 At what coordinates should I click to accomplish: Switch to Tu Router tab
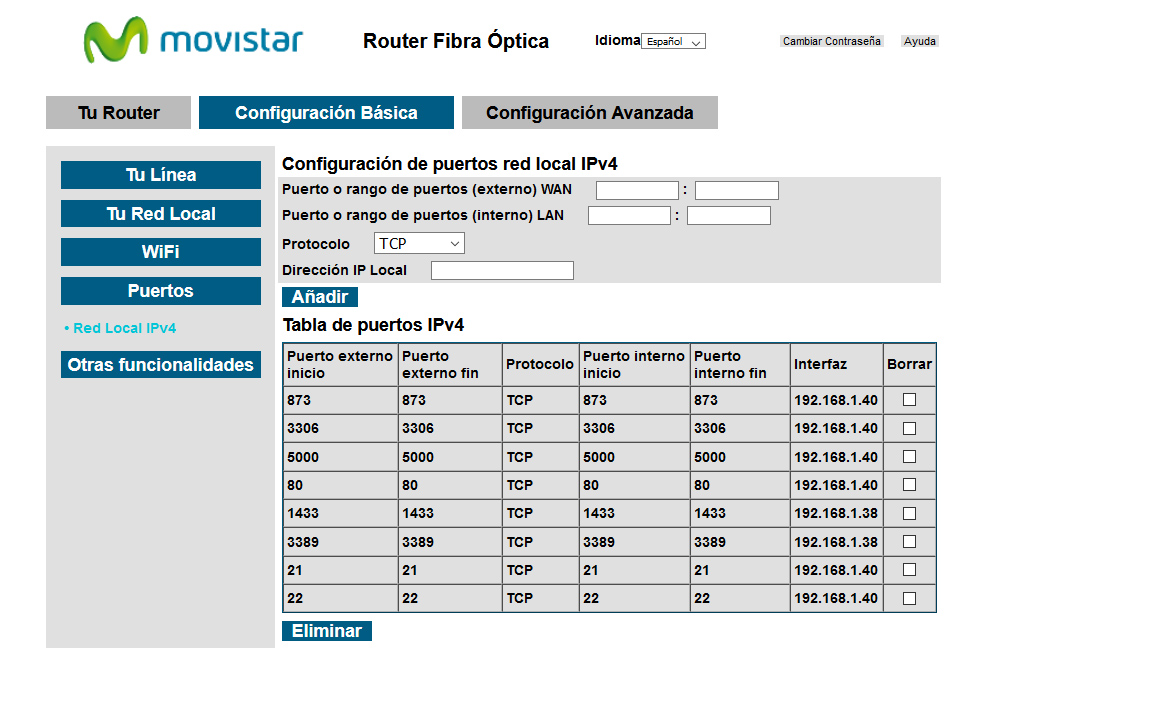118,113
